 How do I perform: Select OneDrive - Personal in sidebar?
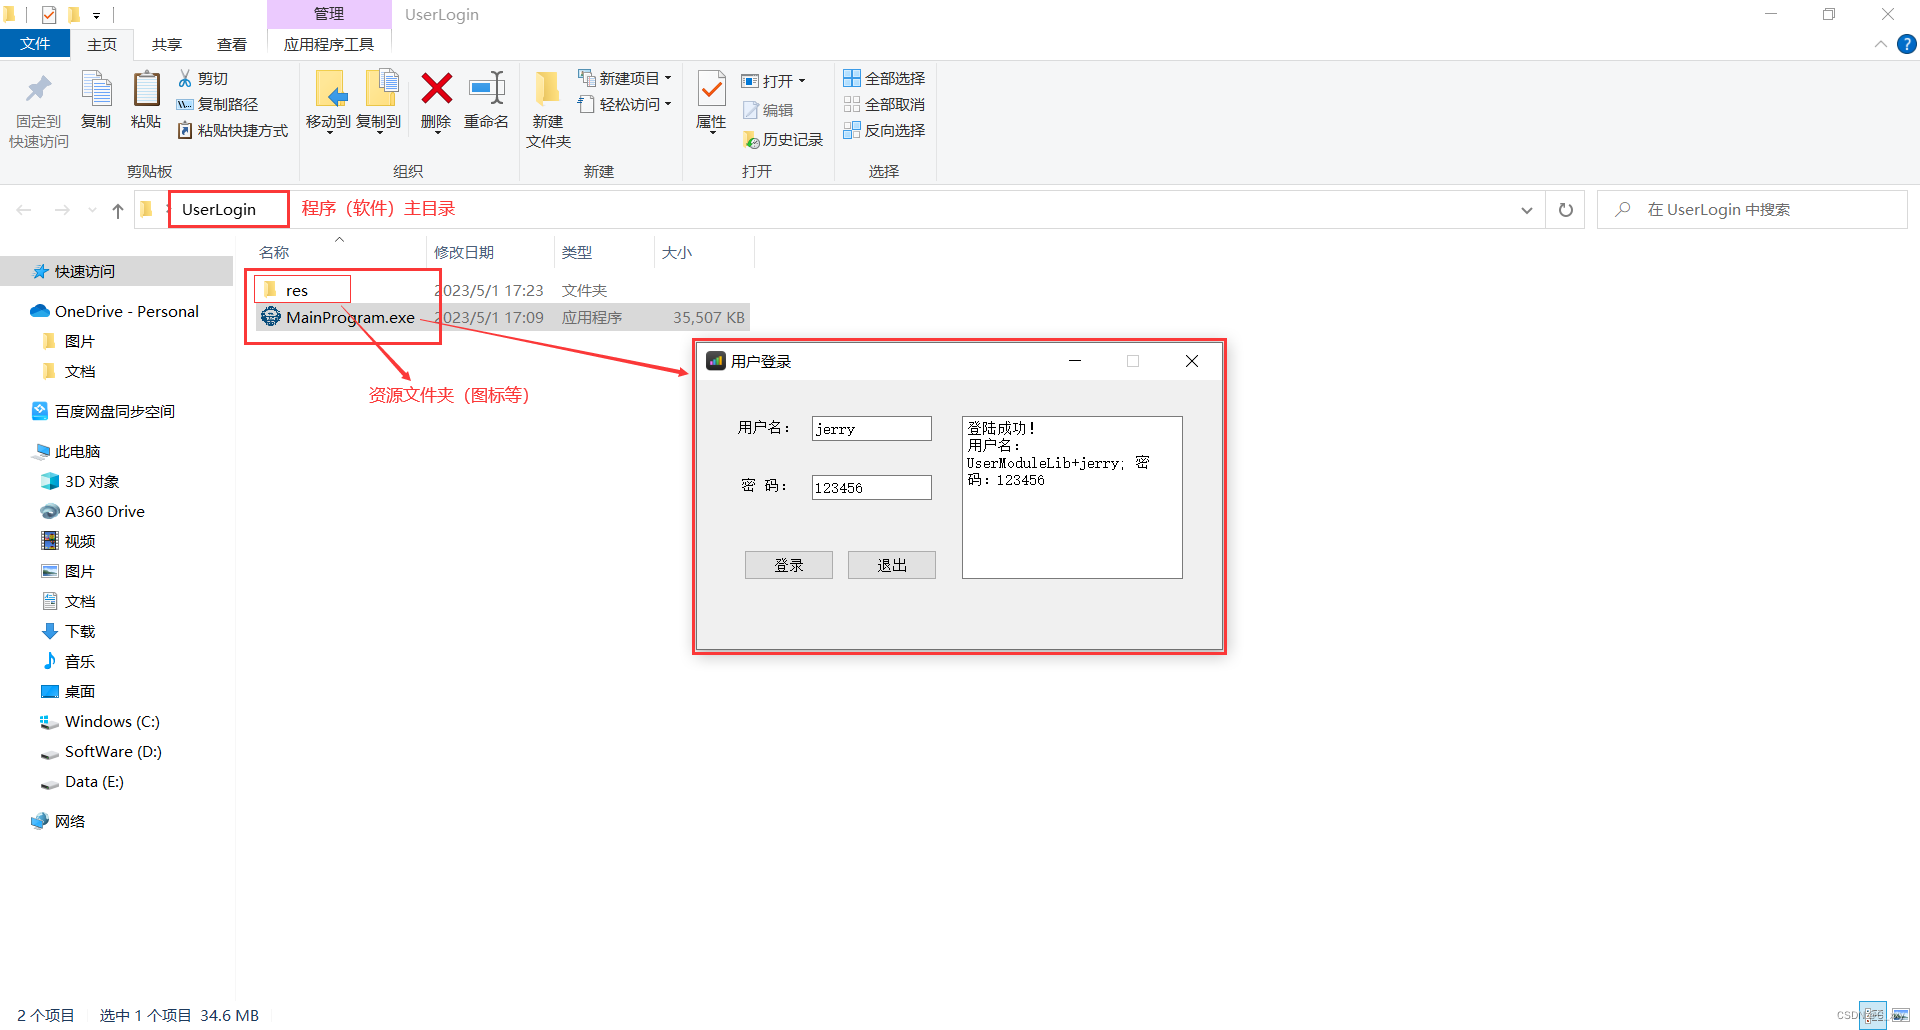tap(127, 312)
